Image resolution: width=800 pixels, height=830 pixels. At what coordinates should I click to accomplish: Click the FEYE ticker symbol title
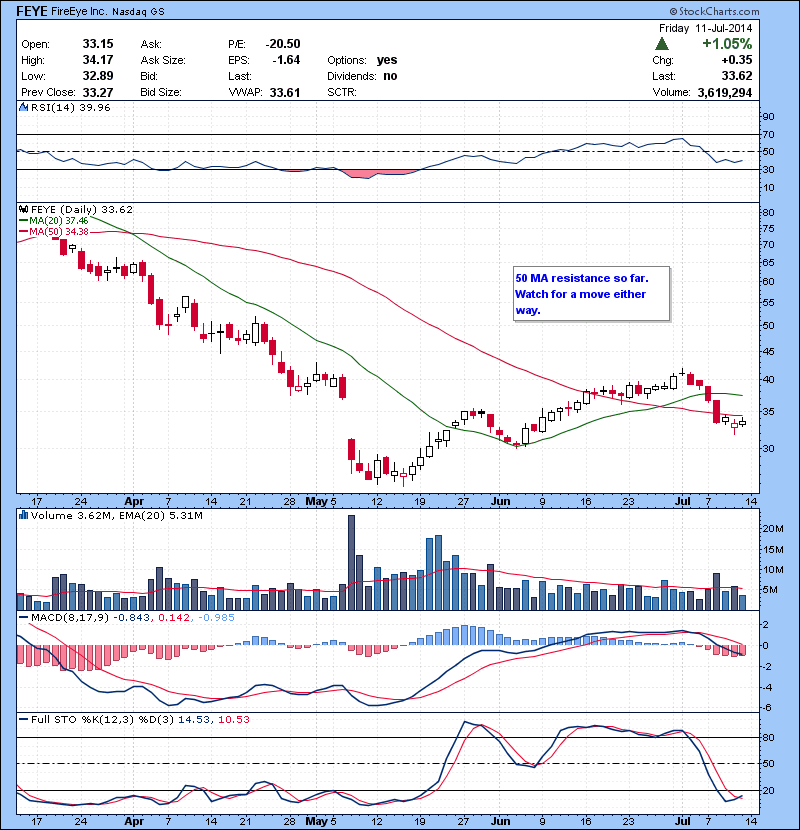(32, 11)
